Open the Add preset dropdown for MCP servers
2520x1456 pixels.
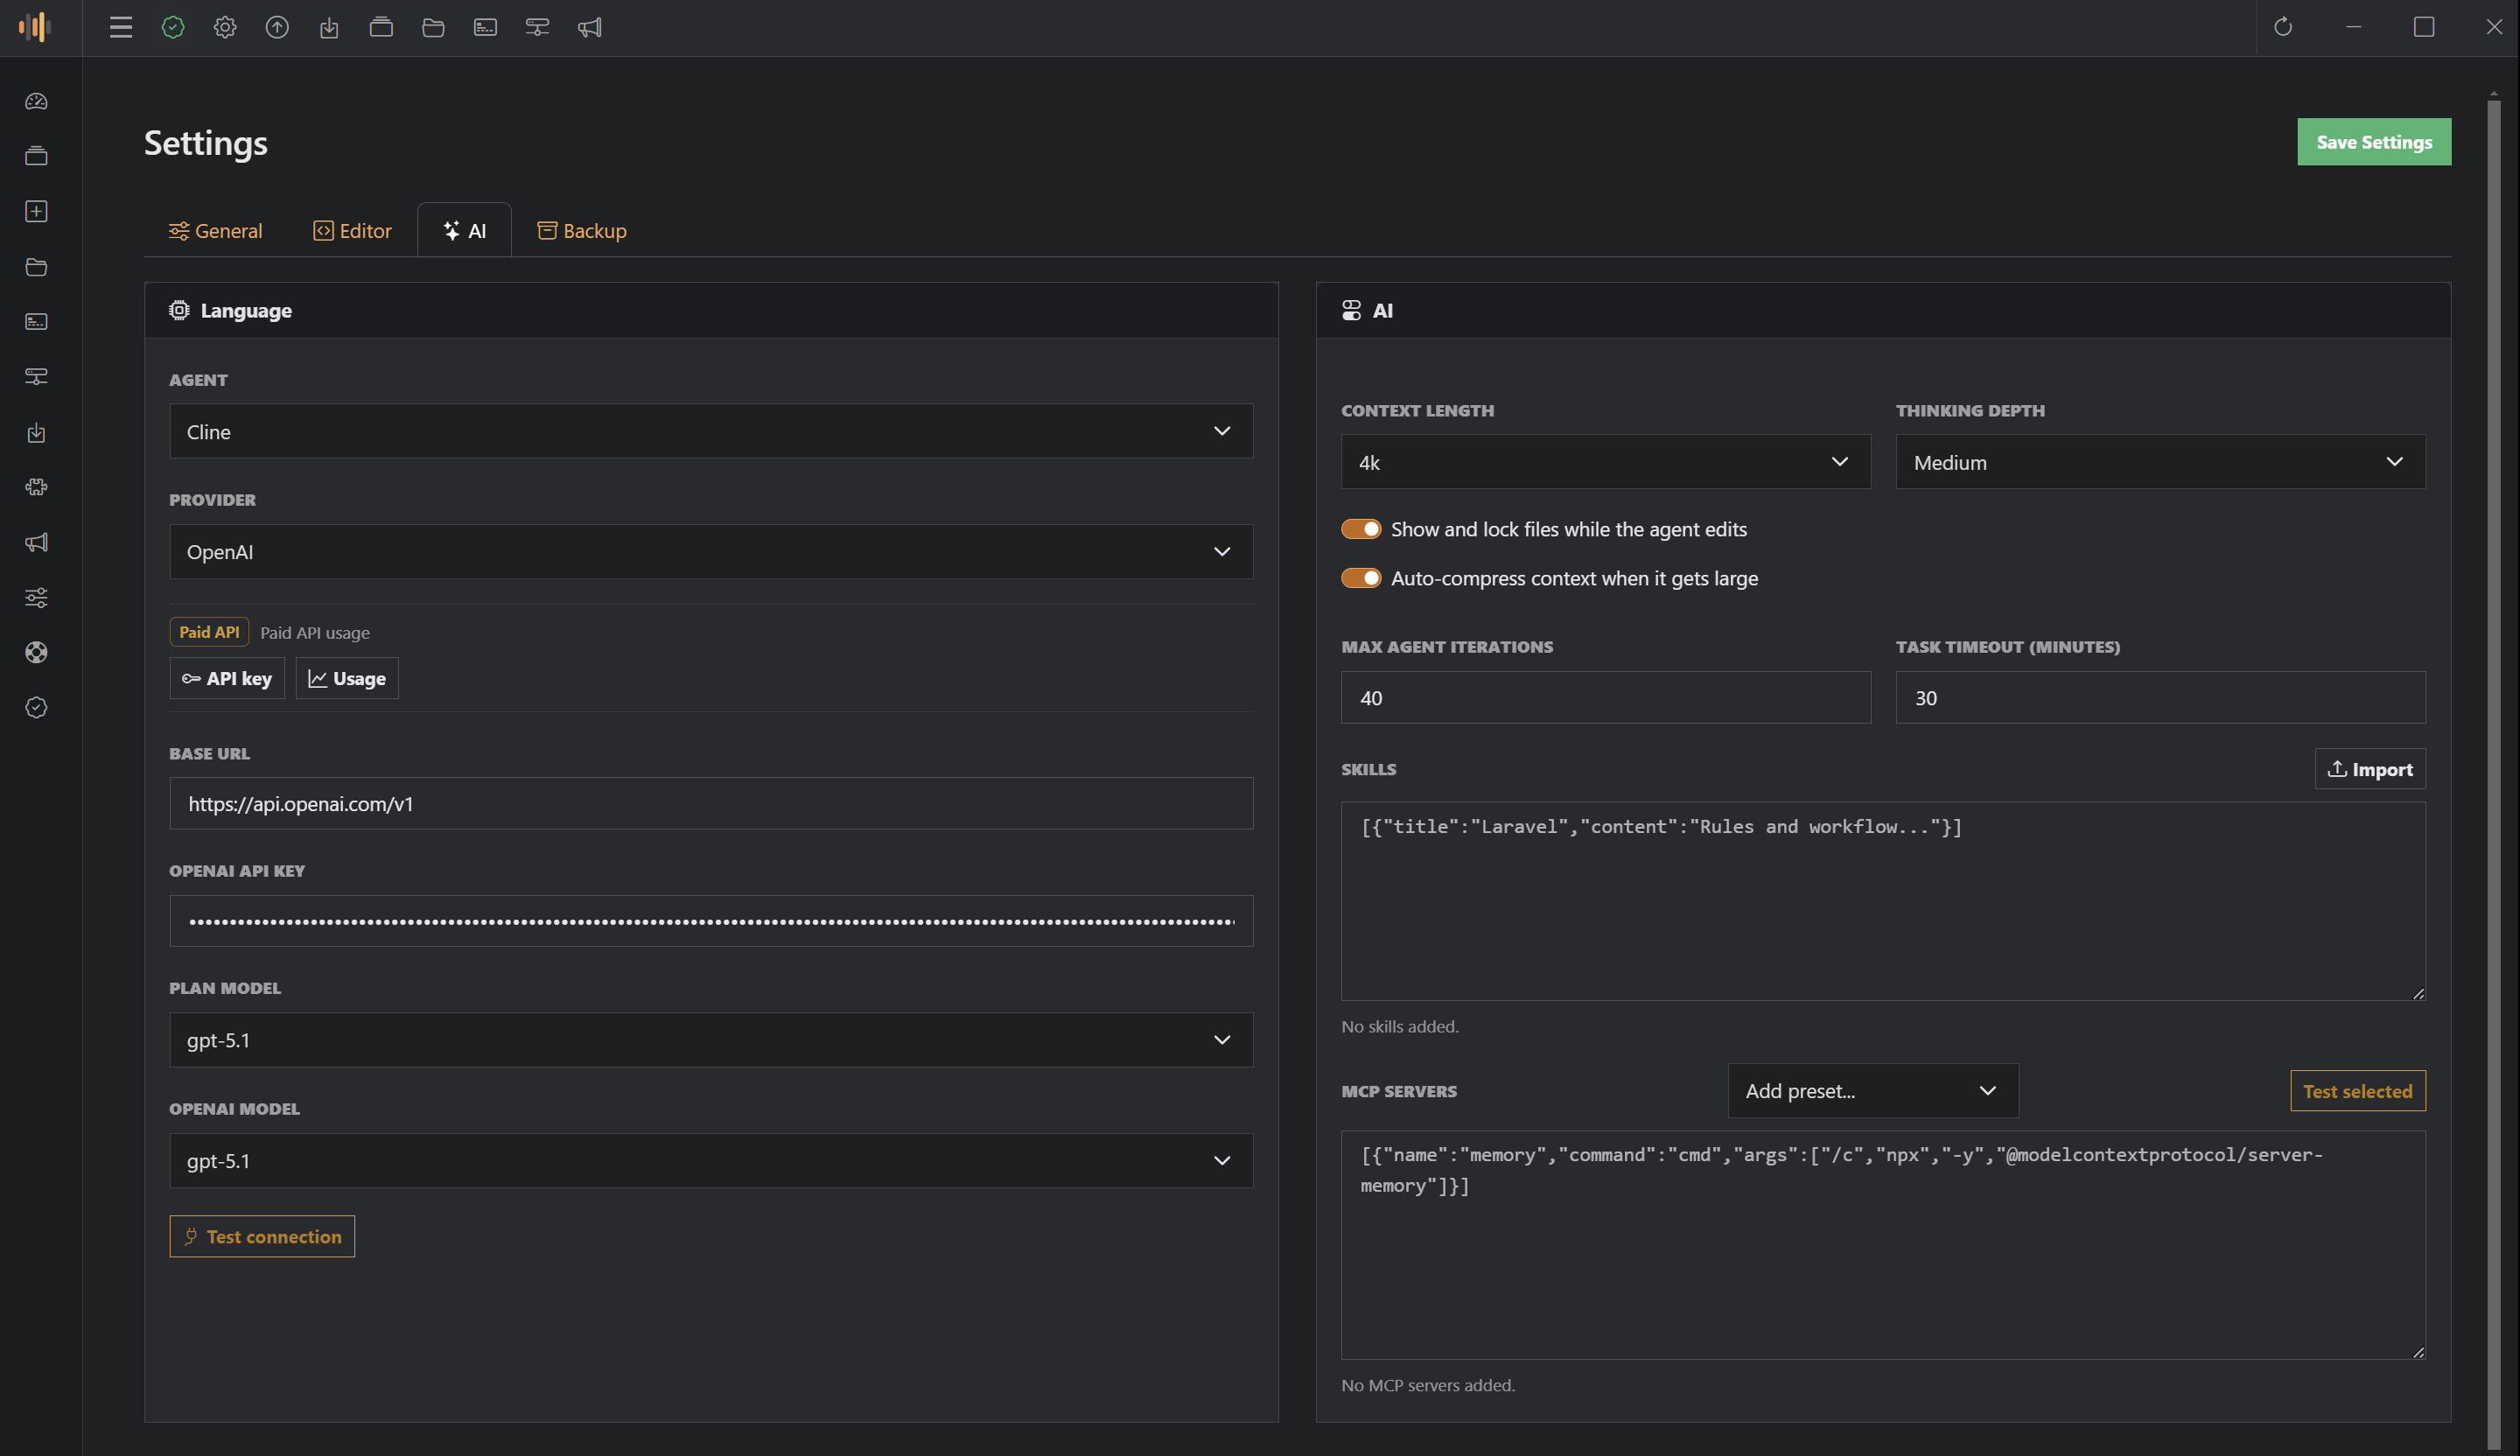pos(1873,1090)
